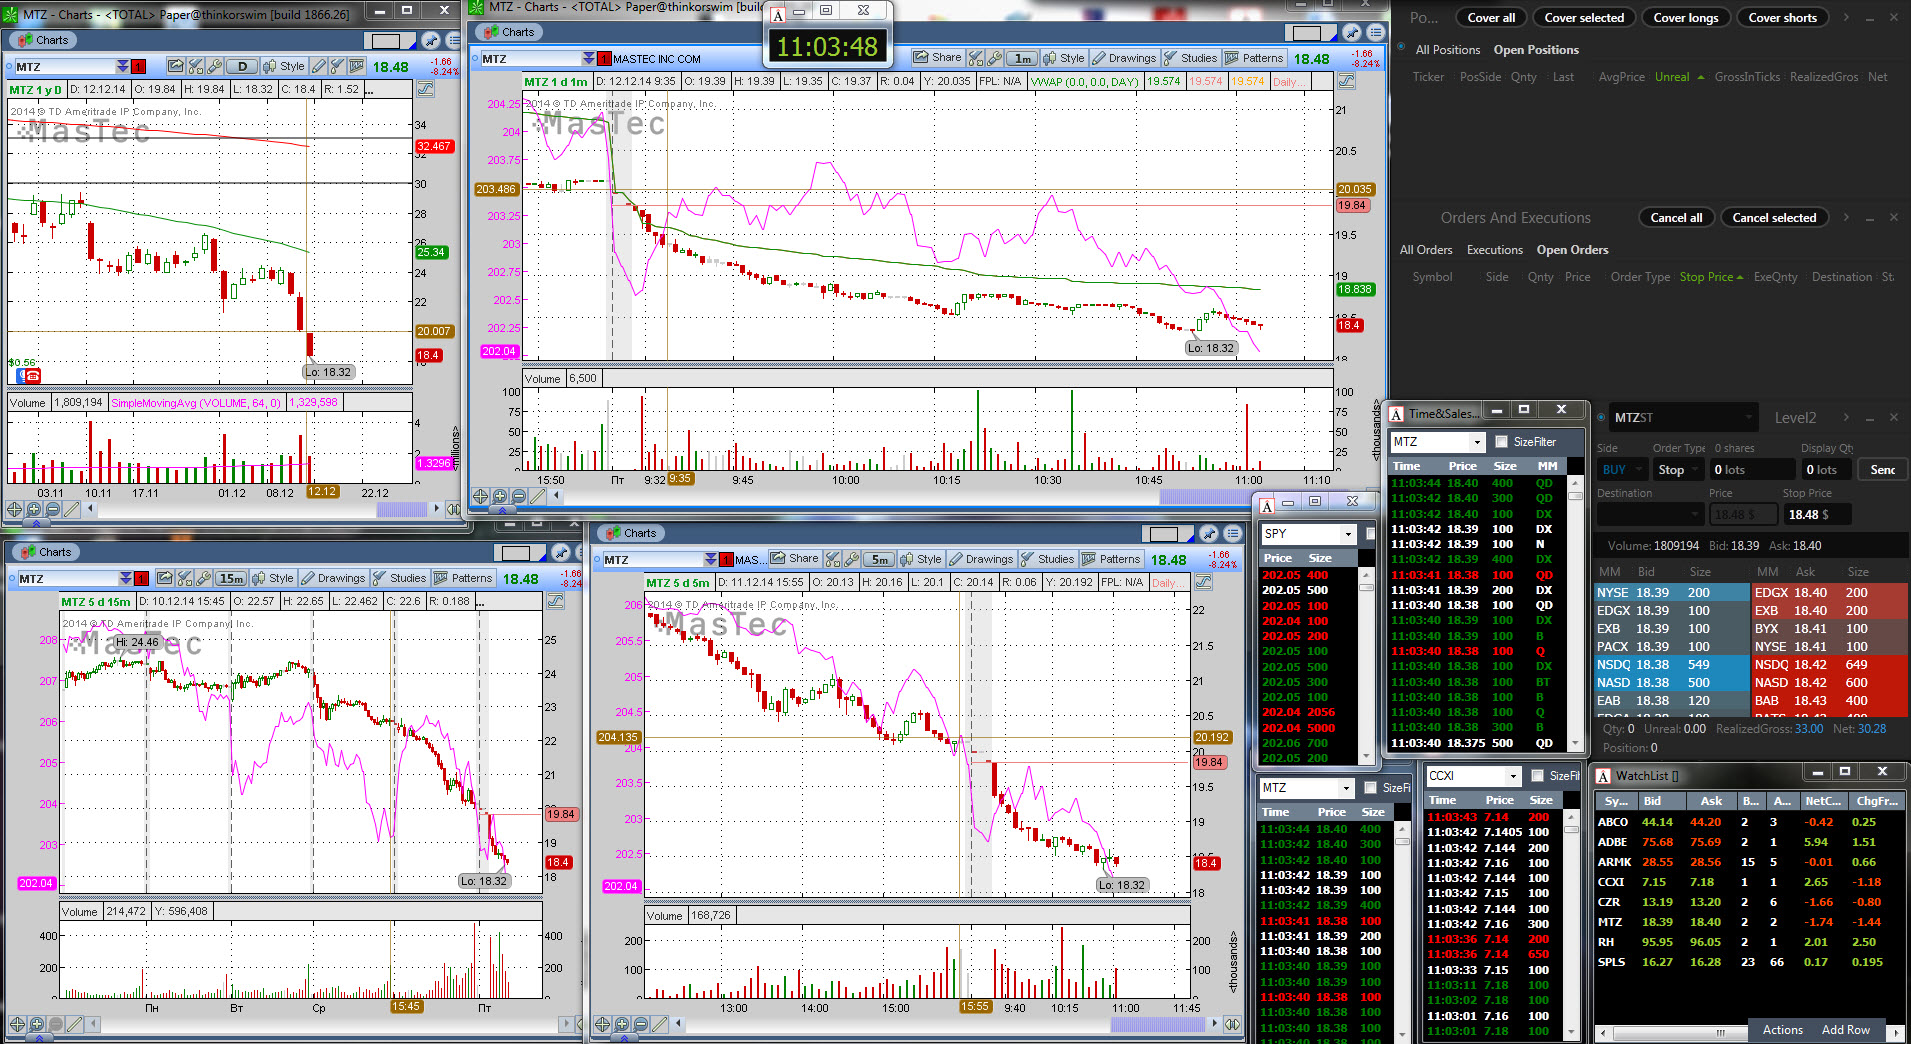This screenshot has width=1911, height=1044.
Task: Click the Cover all button
Action: [x=1491, y=18]
